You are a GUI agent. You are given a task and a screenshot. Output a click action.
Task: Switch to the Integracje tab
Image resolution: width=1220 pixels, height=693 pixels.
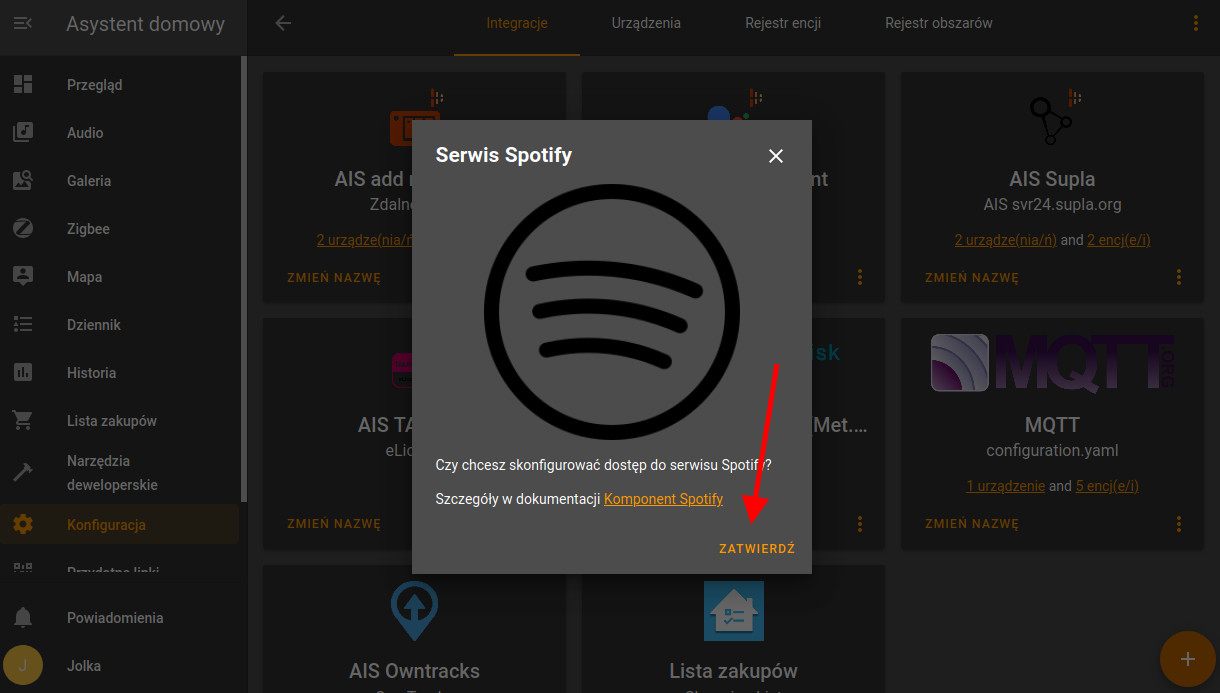tap(517, 23)
